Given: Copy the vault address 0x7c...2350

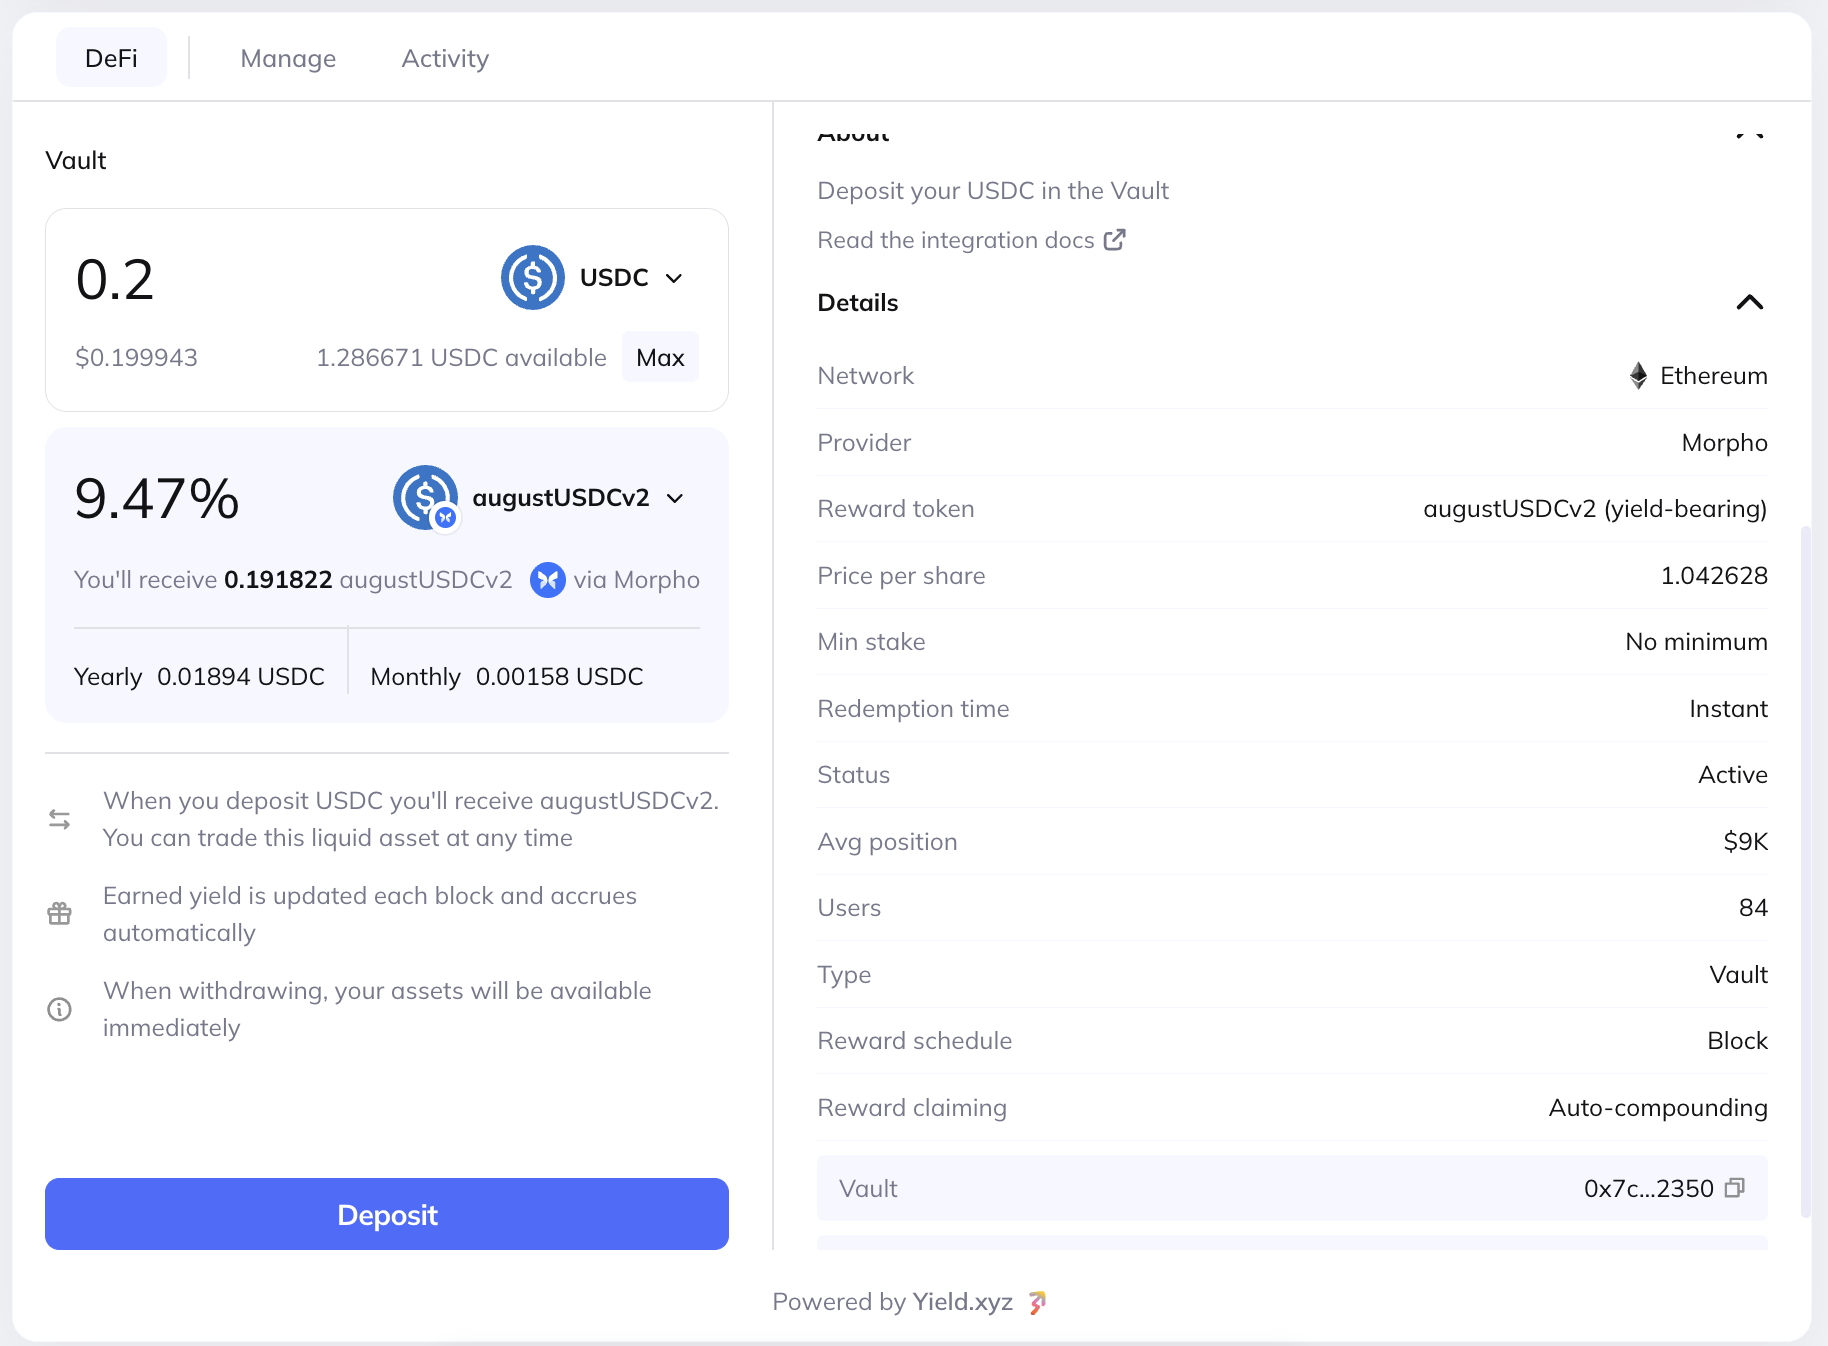Looking at the screenshot, I should click(1735, 1188).
